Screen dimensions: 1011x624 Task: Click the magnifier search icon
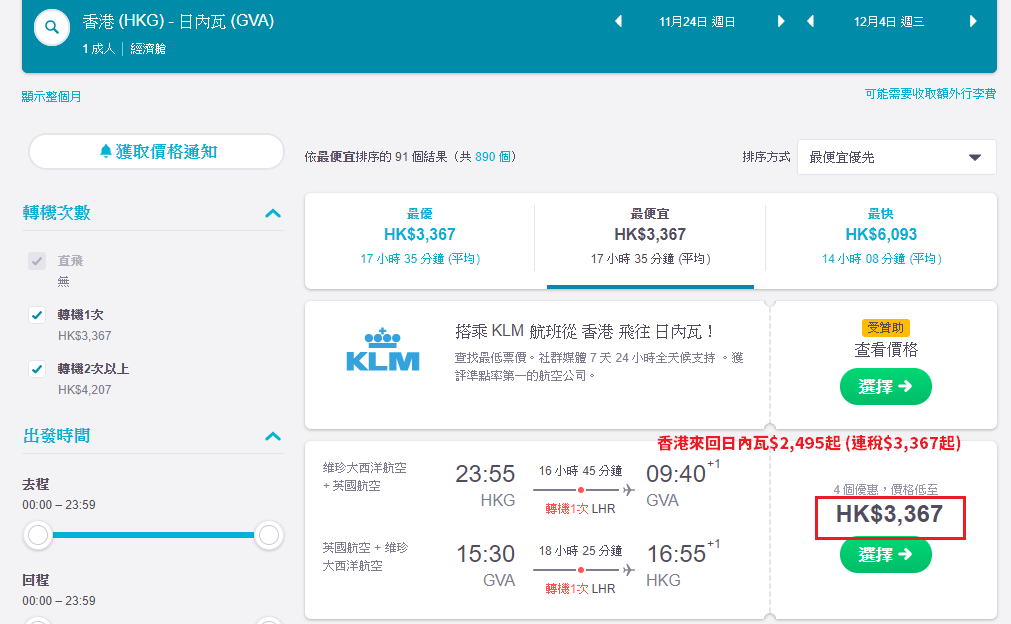pyautogui.click(x=52, y=28)
